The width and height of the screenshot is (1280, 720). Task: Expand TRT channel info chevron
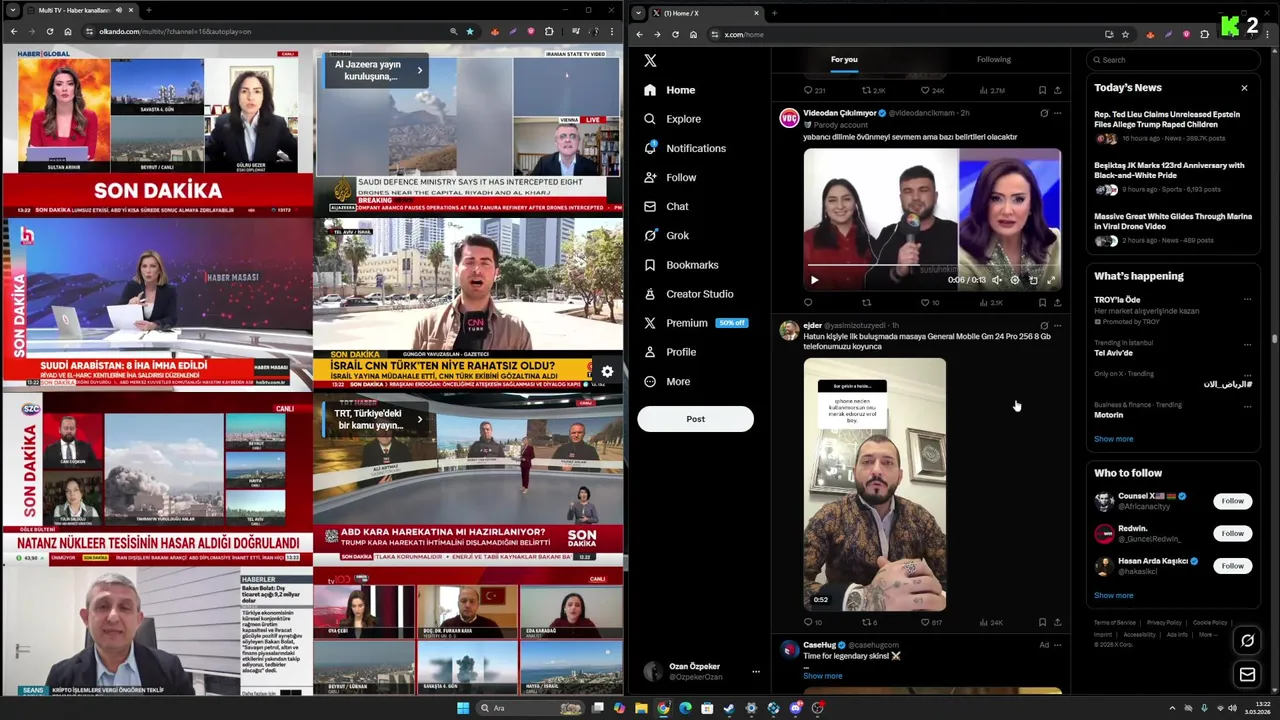419,419
